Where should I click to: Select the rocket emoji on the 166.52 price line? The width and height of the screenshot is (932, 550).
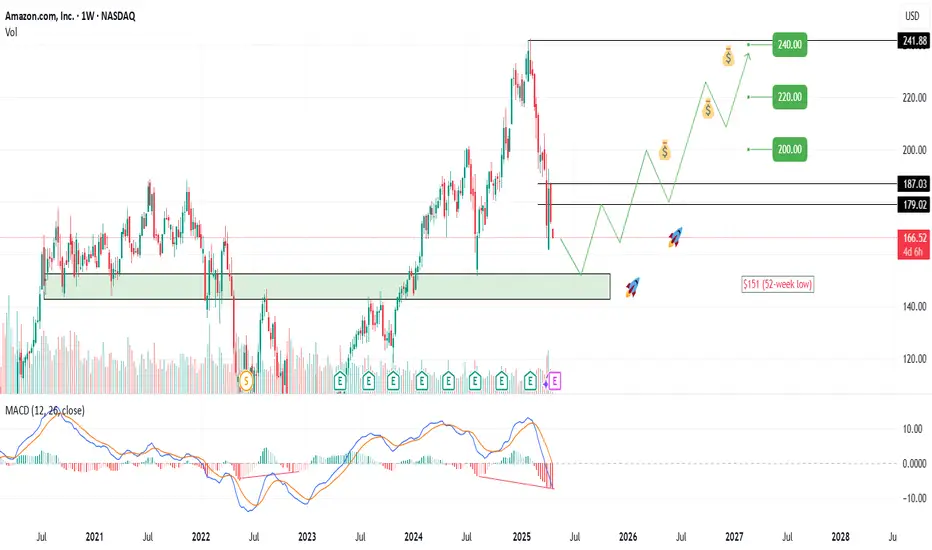pos(675,237)
